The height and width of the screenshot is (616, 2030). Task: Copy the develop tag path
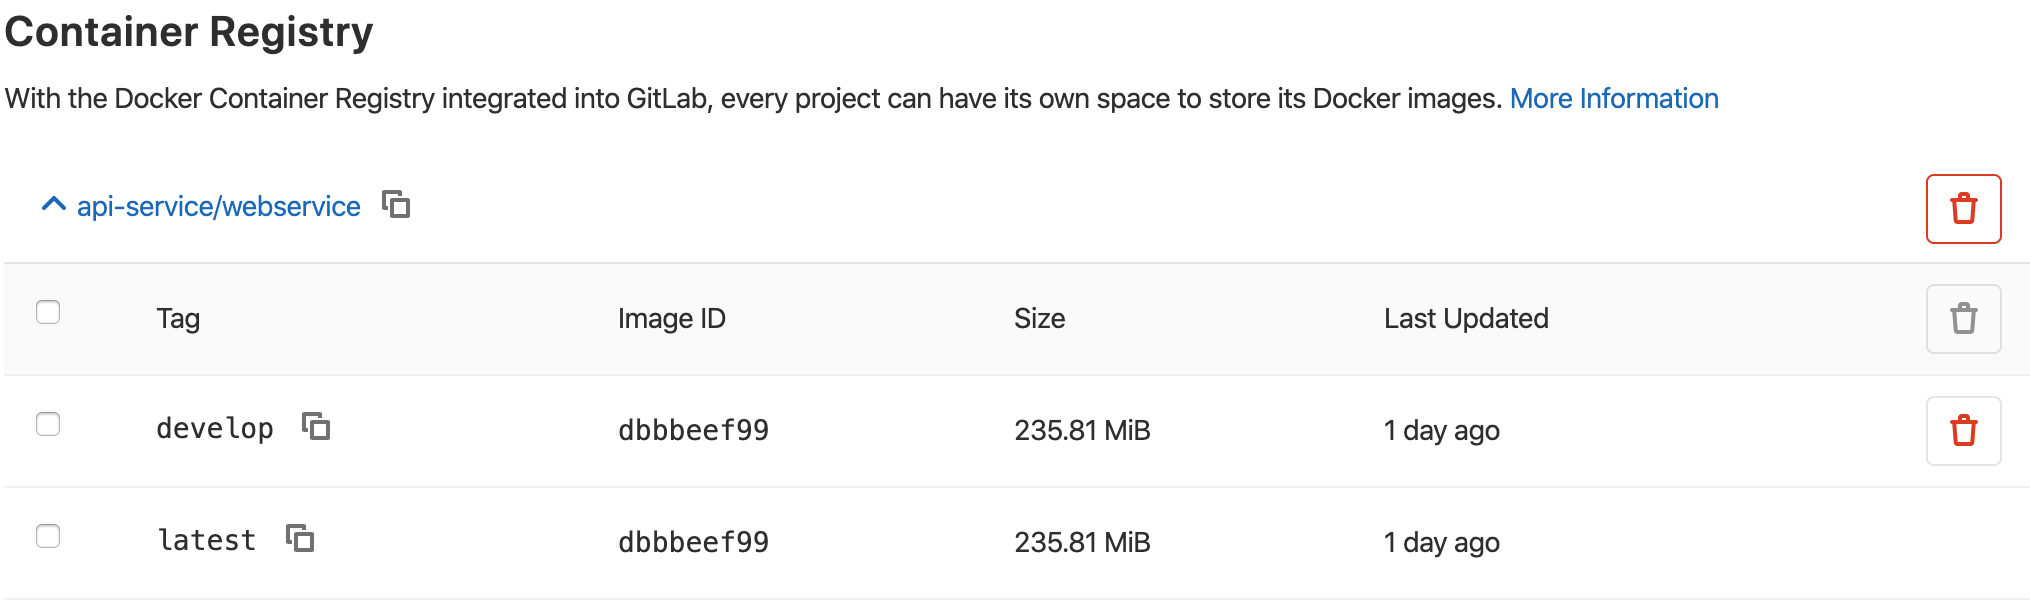317,427
